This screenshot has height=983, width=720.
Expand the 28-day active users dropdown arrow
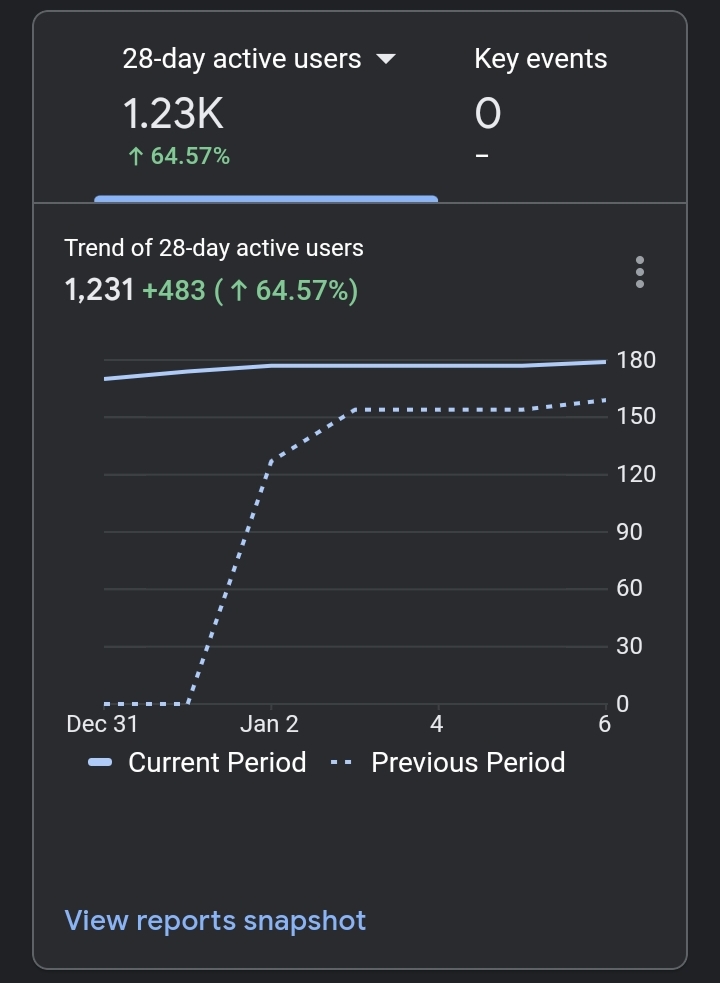pos(385,59)
